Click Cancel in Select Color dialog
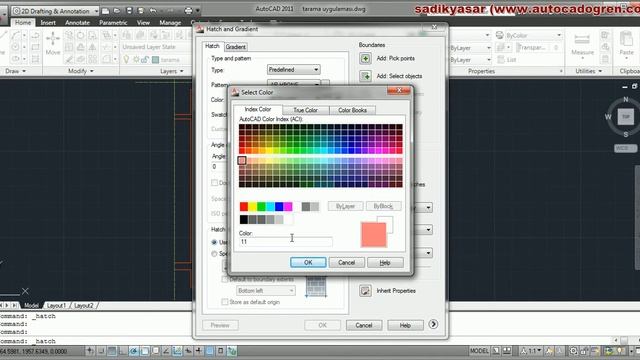This screenshot has width=640, height=360. click(x=346, y=262)
